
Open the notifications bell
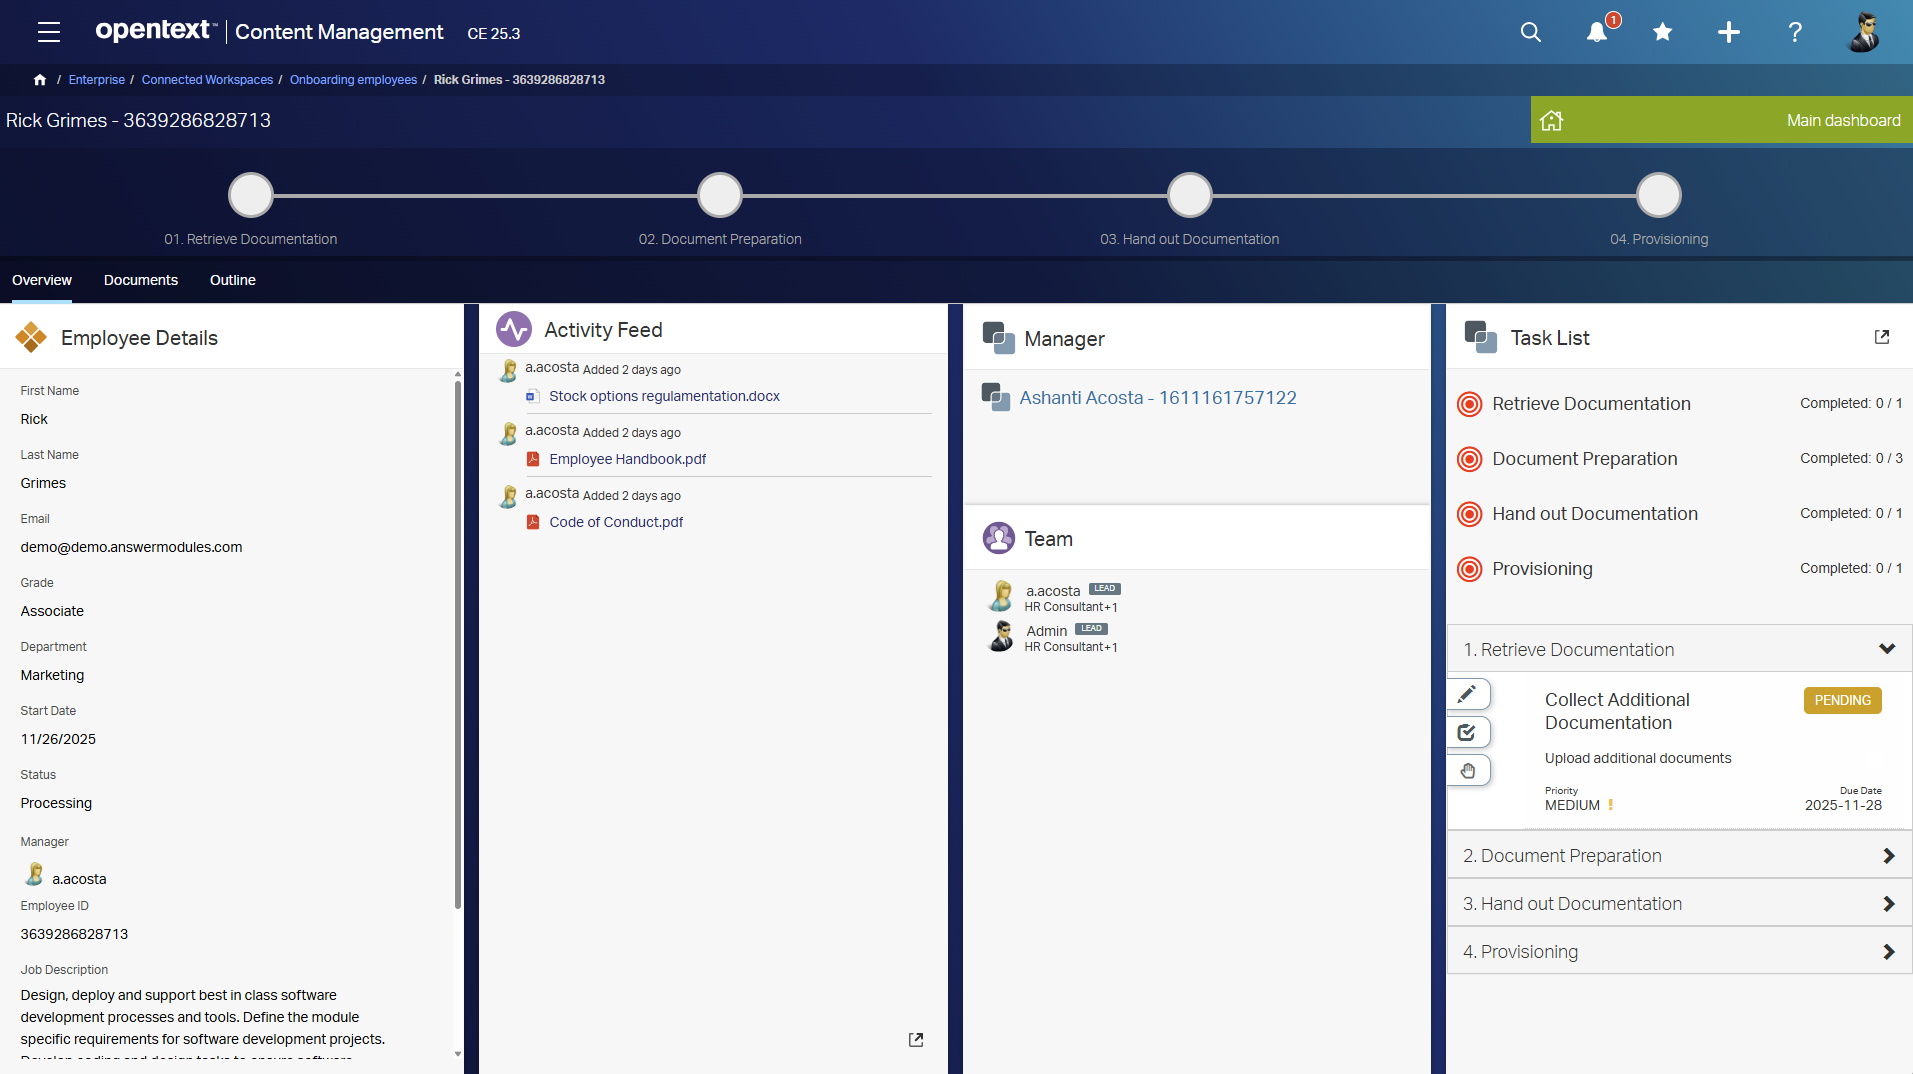click(x=1597, y=32)
